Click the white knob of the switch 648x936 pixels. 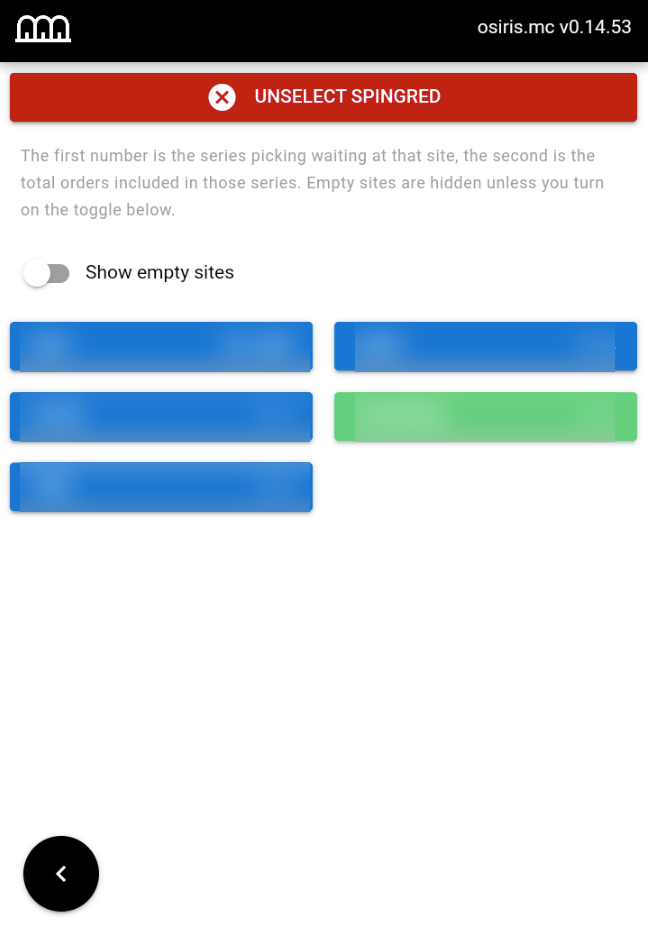(36, 273)
